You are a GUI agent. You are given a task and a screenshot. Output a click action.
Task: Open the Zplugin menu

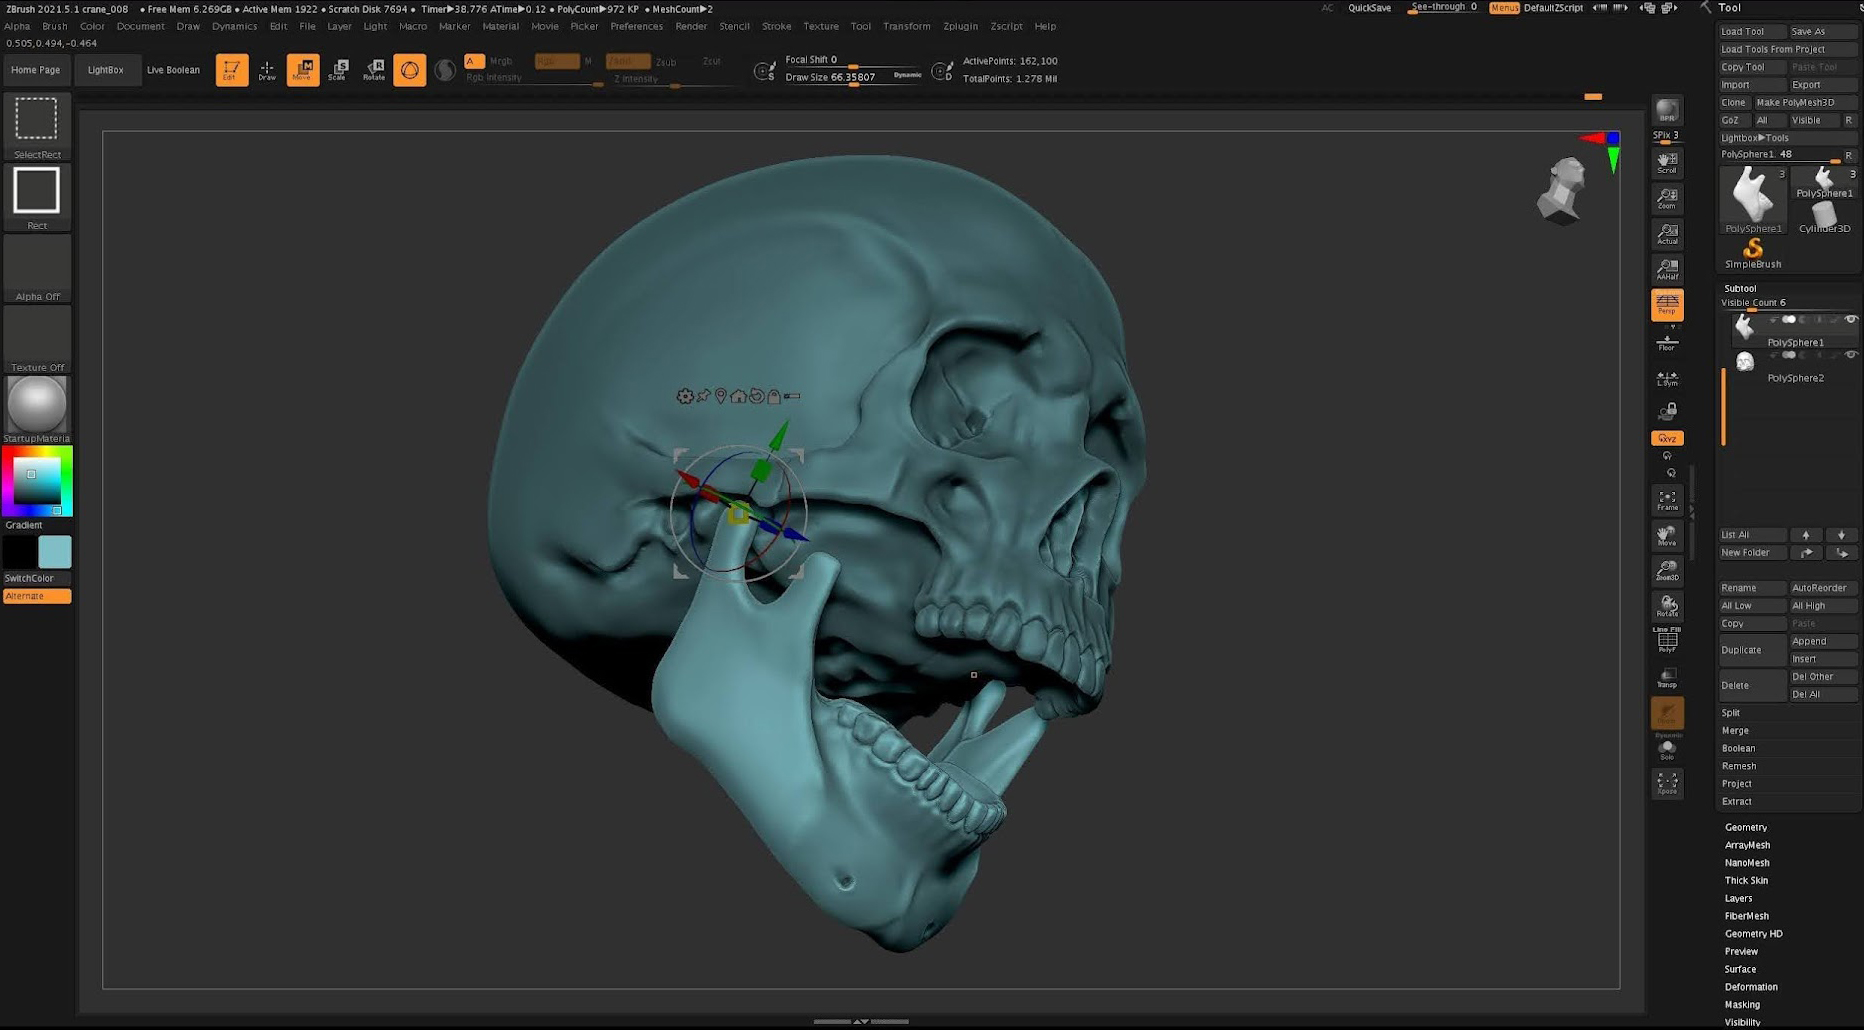(960, 26)
